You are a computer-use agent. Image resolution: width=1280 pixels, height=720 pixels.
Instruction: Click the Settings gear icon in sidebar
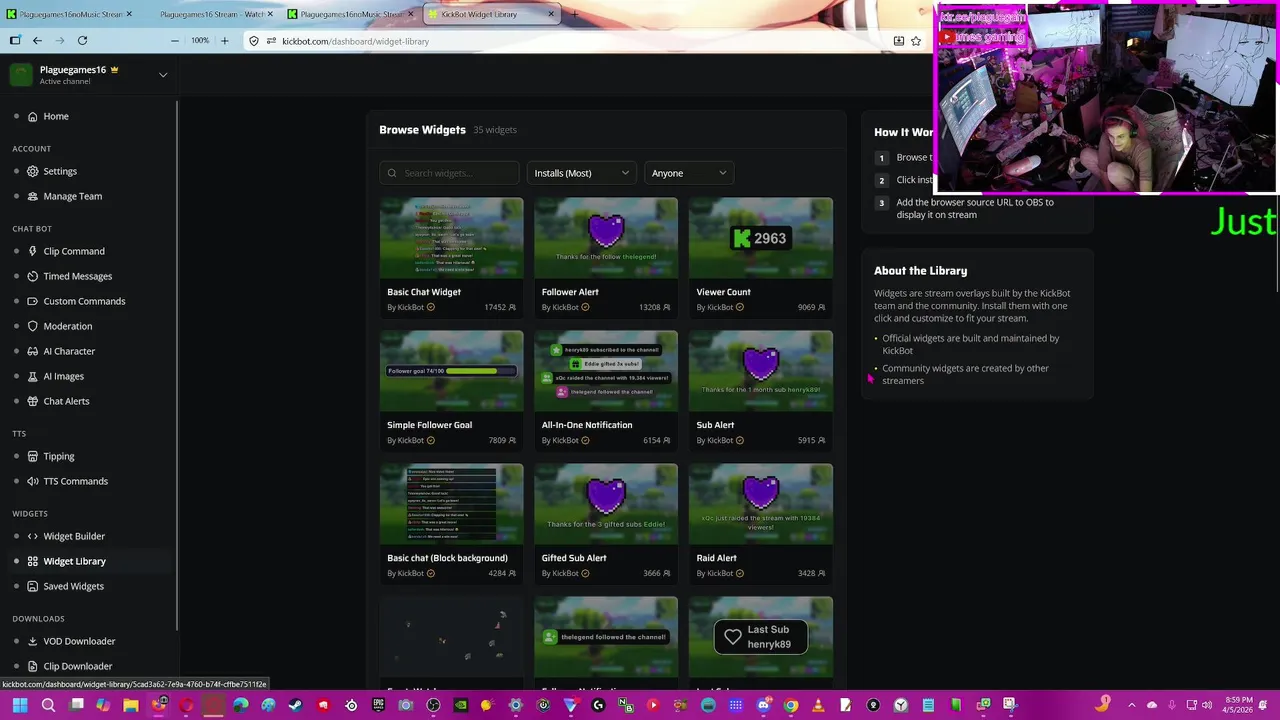[x=33, y=171]
